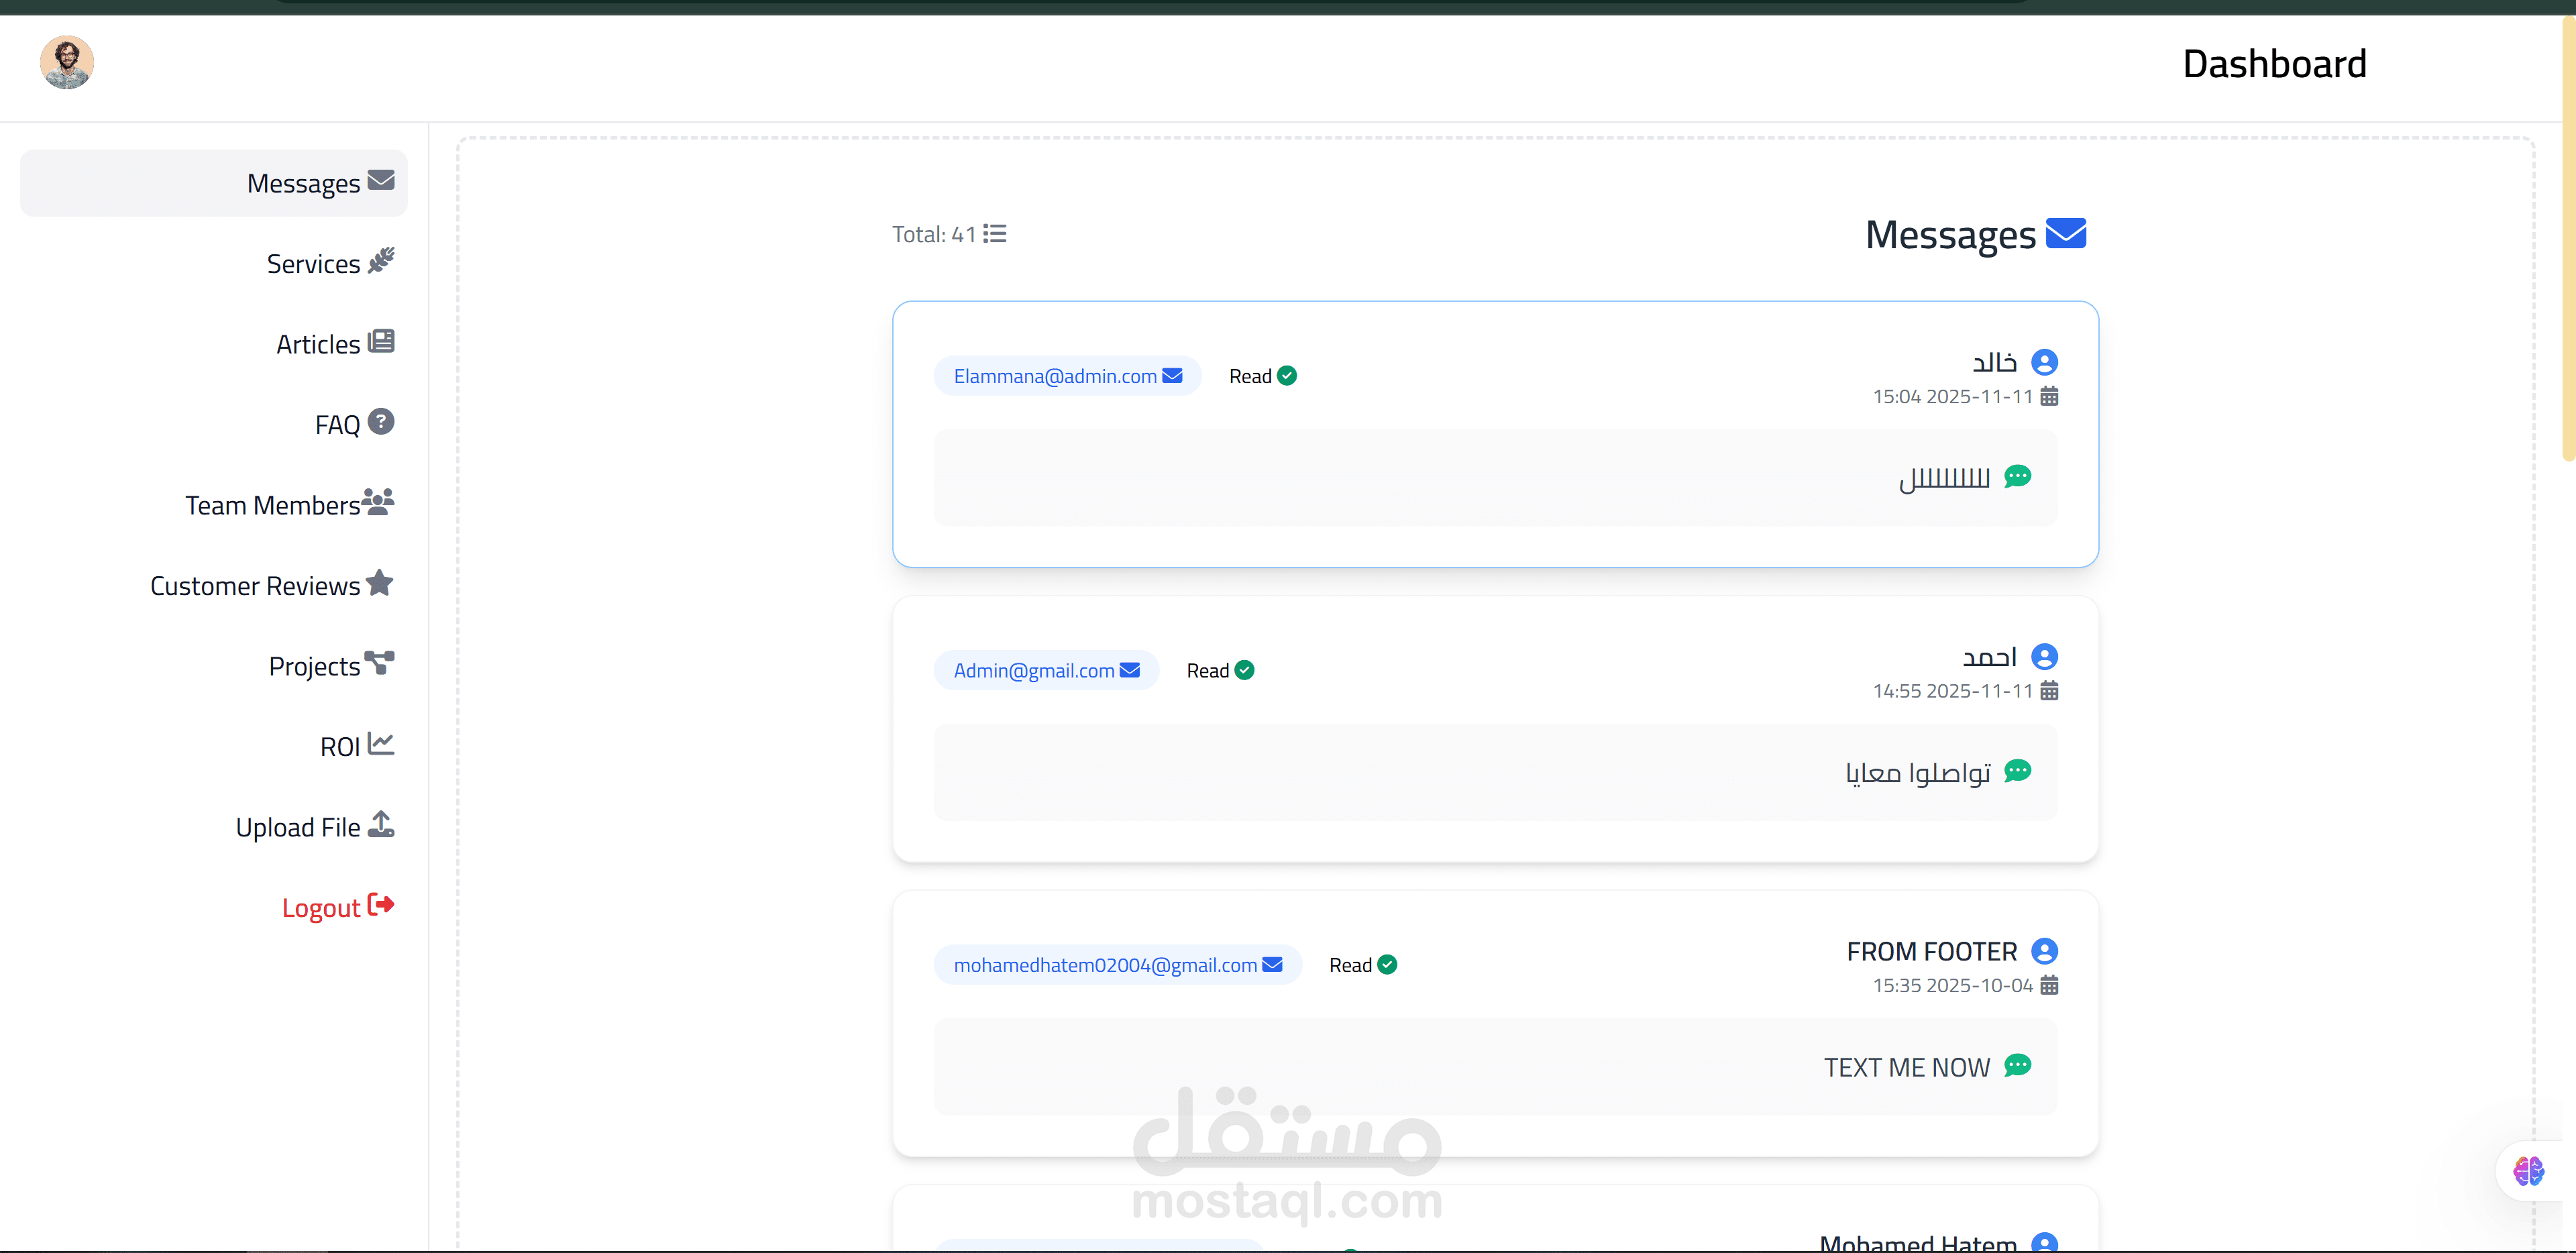Click the Customer Reviews star icon
The height and width of the screenshot is (1253, 2576).
380,583
